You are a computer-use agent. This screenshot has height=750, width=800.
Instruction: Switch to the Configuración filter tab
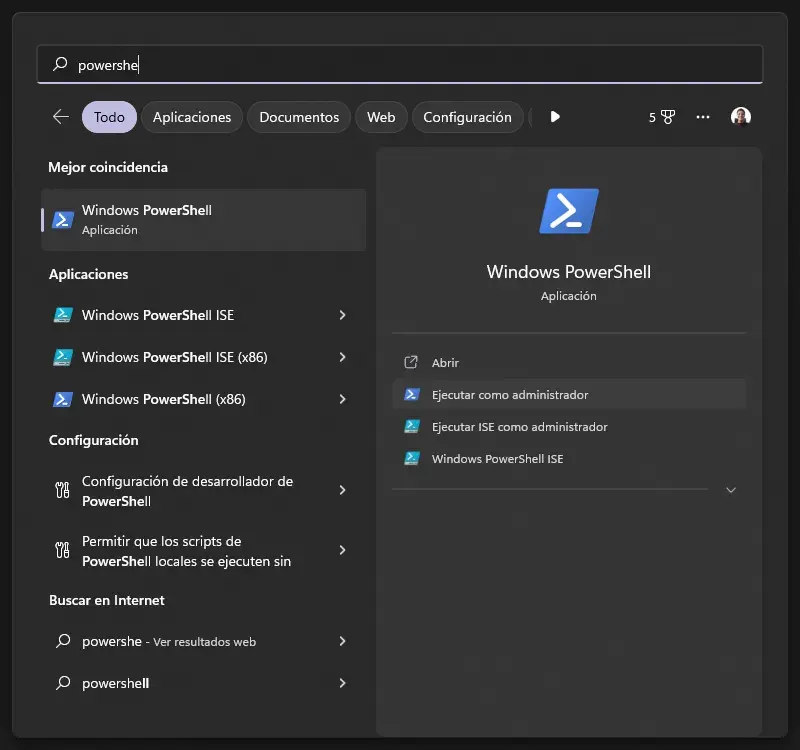[x=467, y=117]
